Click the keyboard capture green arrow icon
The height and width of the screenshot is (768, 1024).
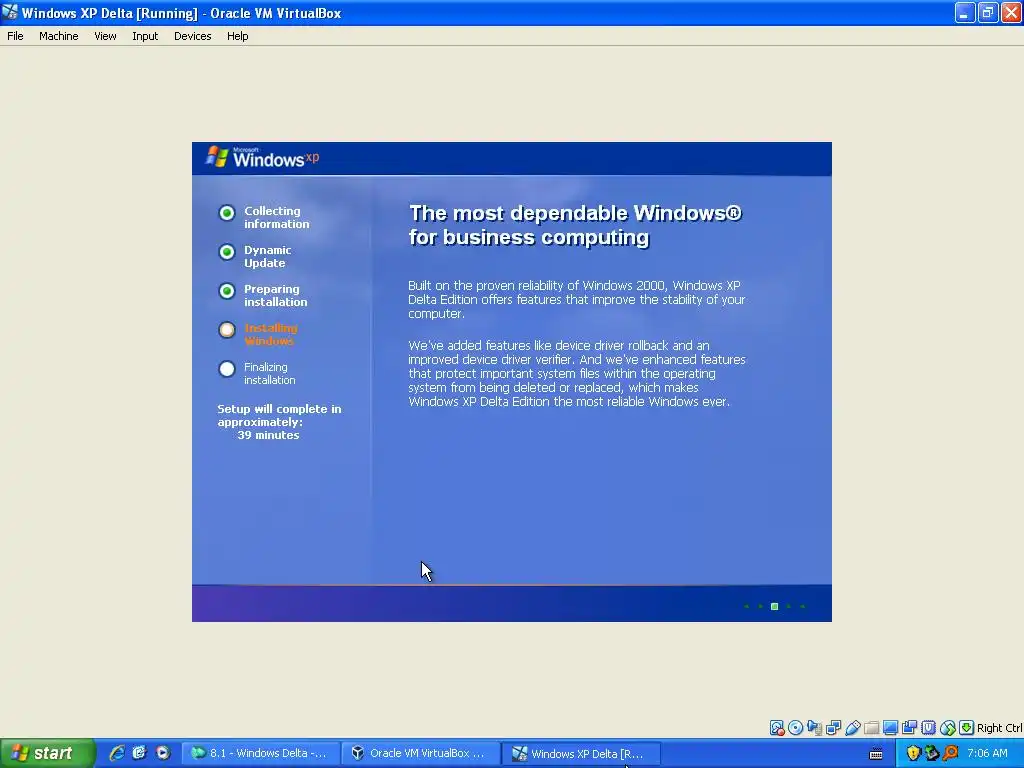(967, 728)
